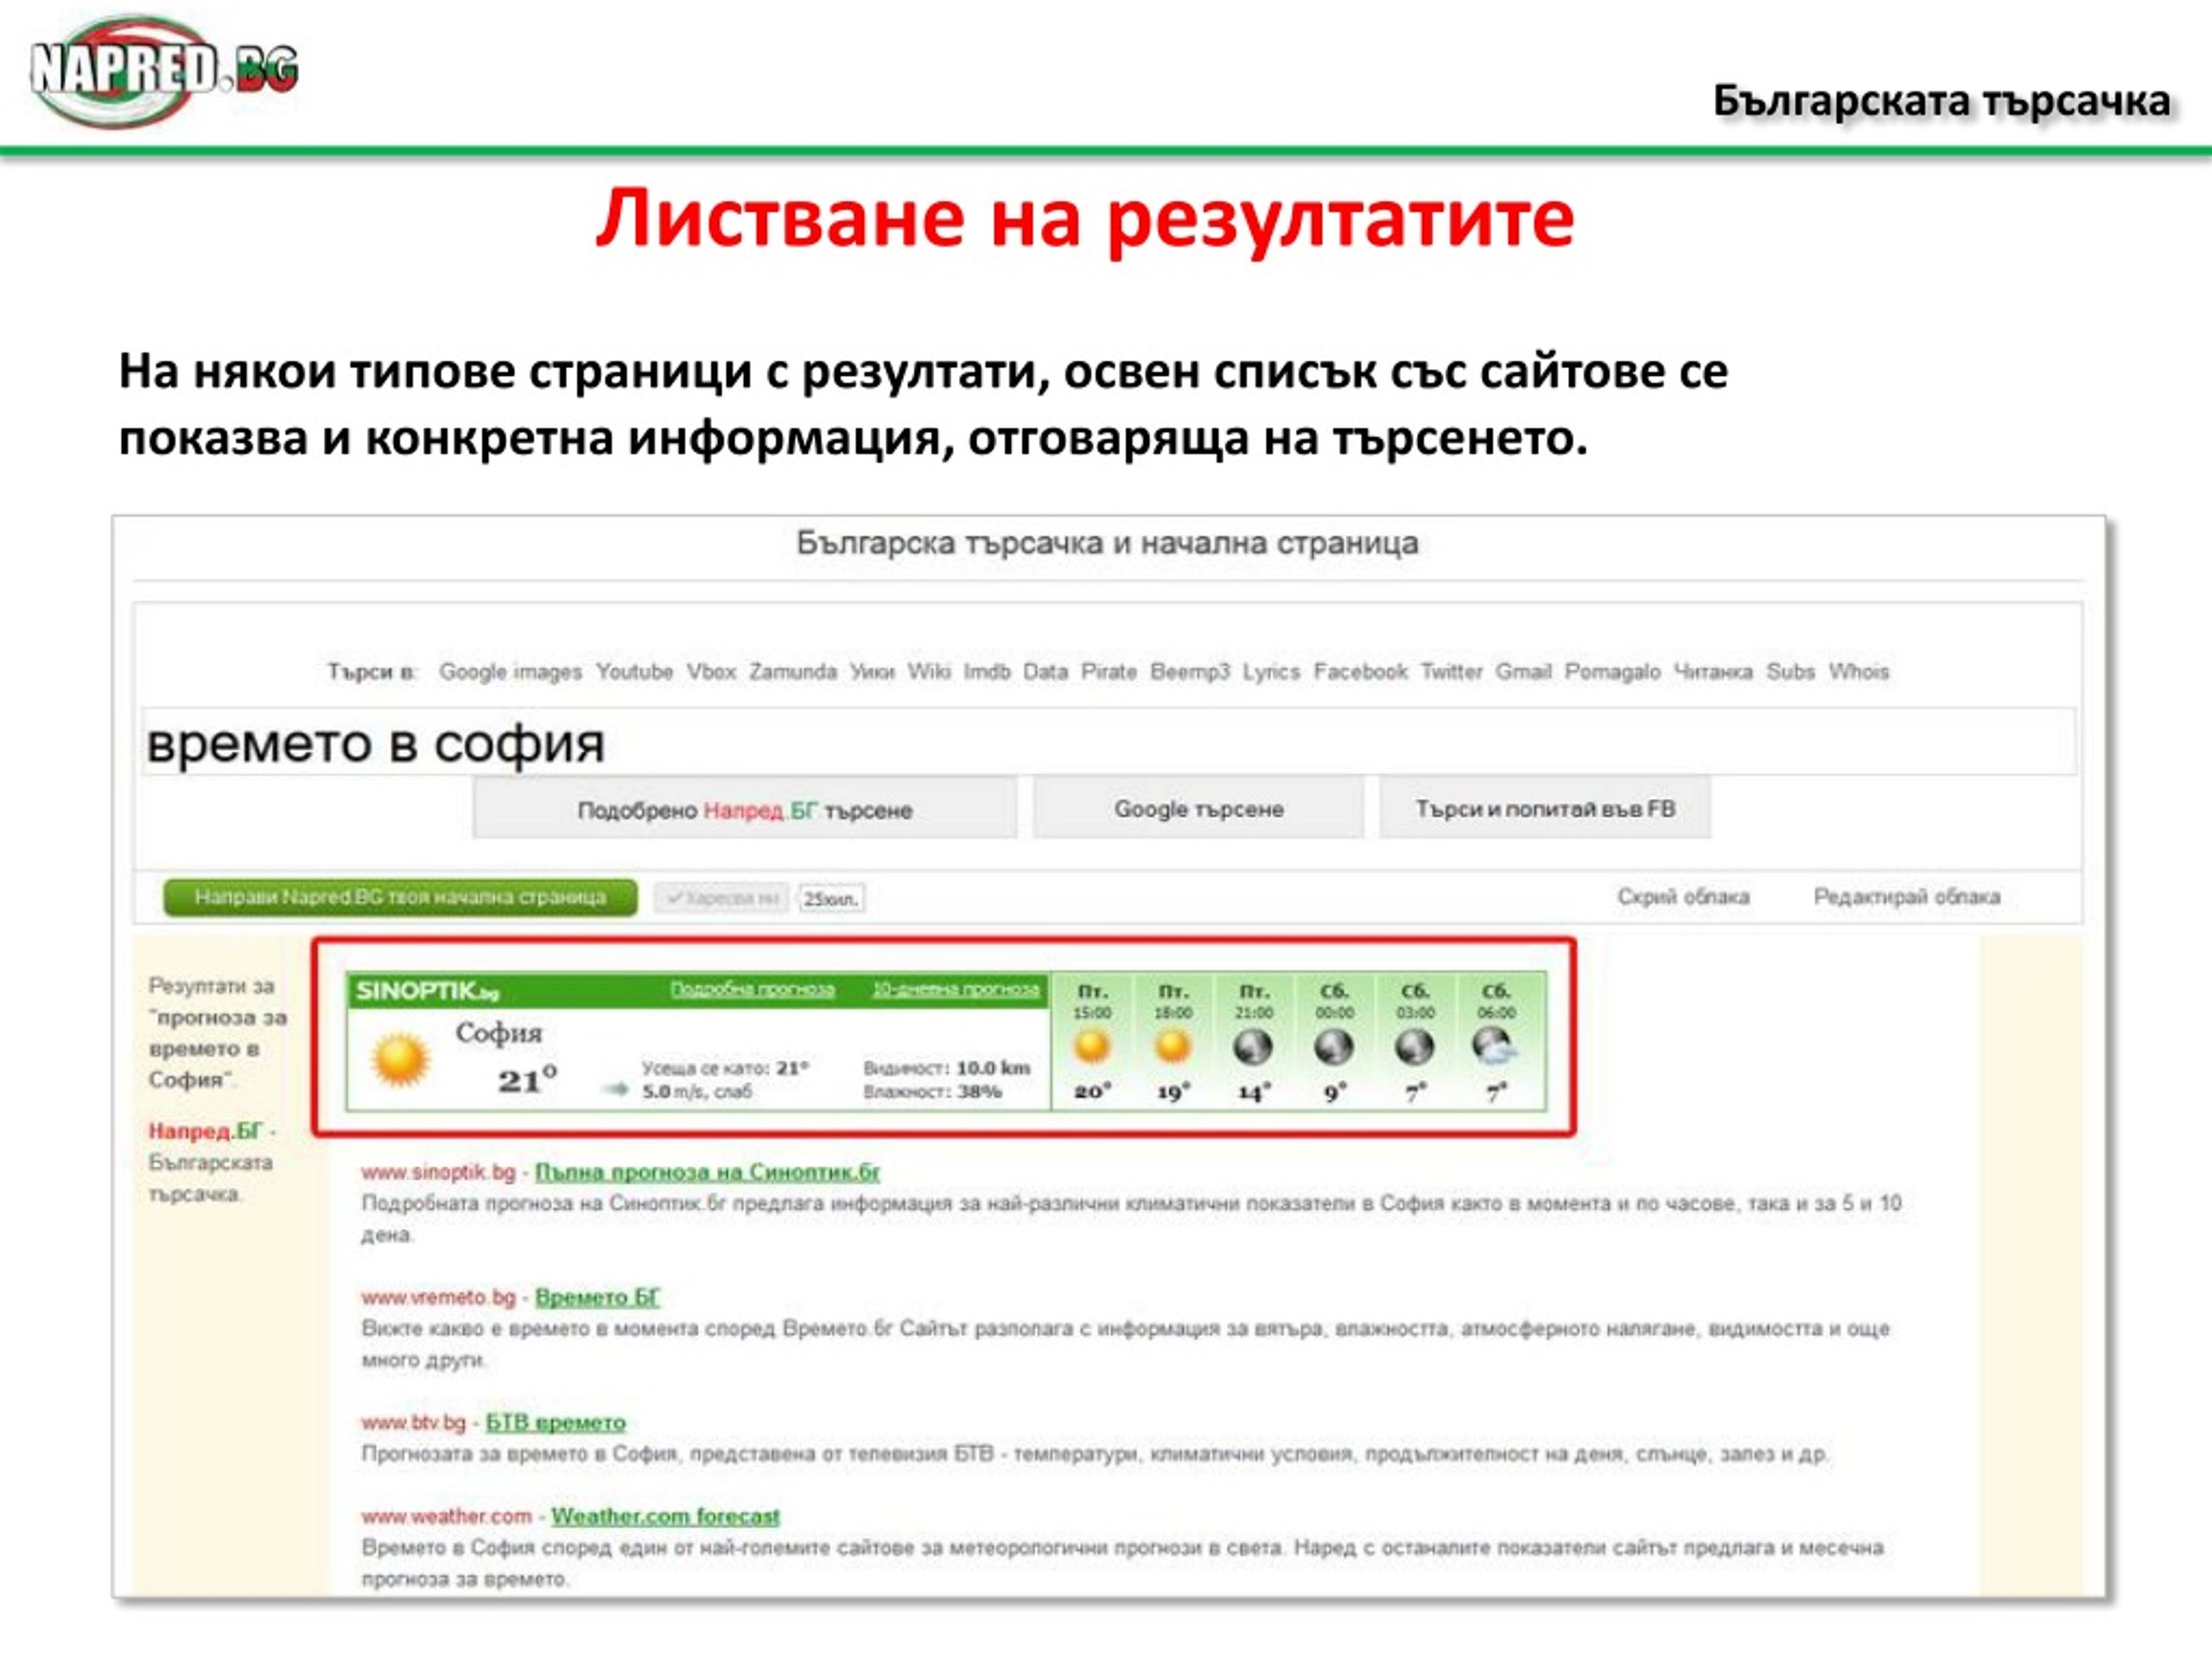The height and width of the screenshot is (1659, 2212).
Task: Click Подобрено Напред.БГ търсене button
Action: point(745,808)
